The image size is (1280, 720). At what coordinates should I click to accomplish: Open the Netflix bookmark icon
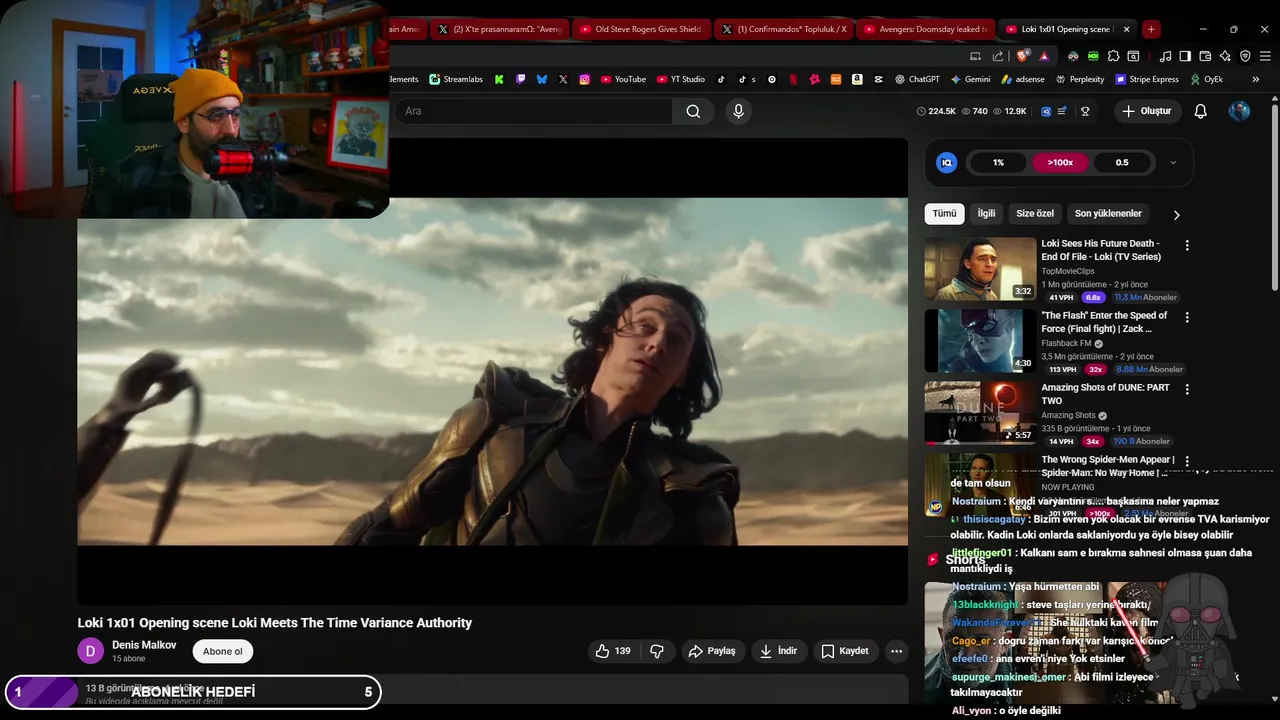793,79
